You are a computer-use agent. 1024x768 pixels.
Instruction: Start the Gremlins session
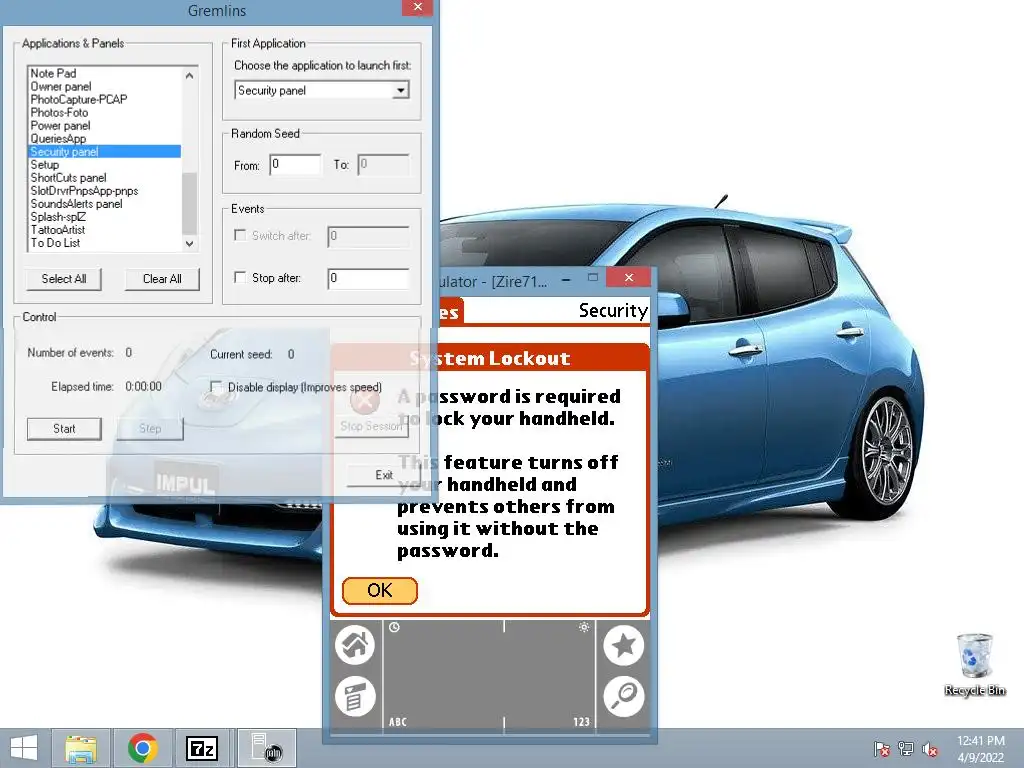coord(64,429)
